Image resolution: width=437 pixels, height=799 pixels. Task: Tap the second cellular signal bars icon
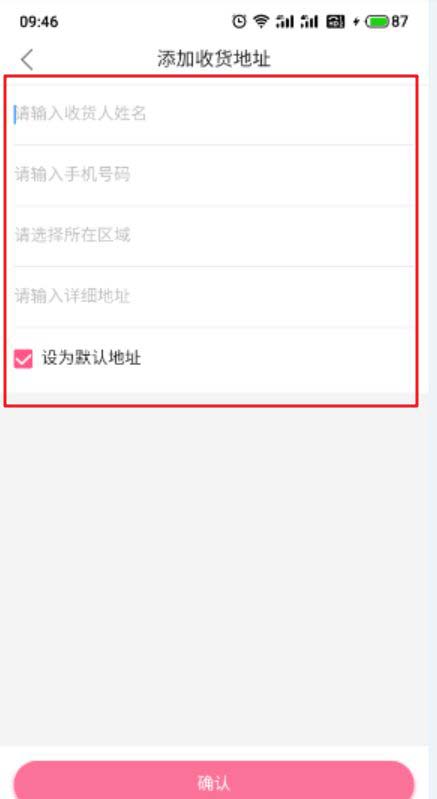[309, 22]
